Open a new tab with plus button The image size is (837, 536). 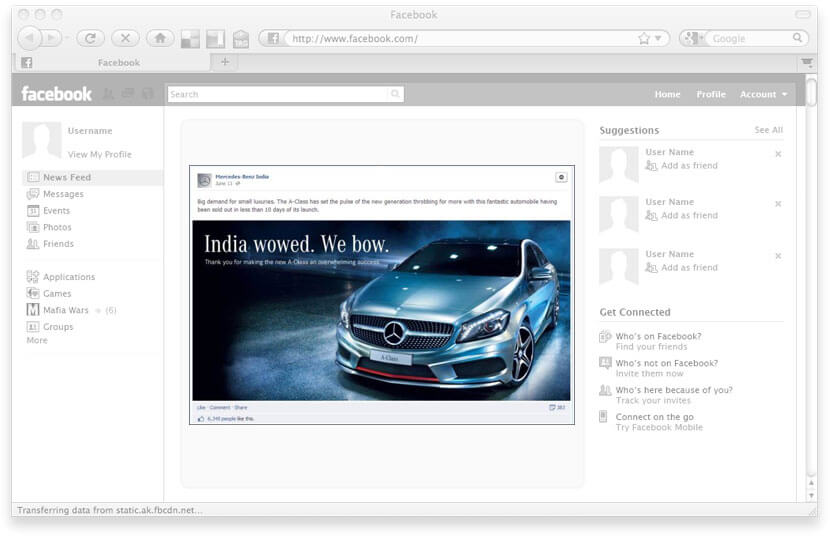click(225, 62)
